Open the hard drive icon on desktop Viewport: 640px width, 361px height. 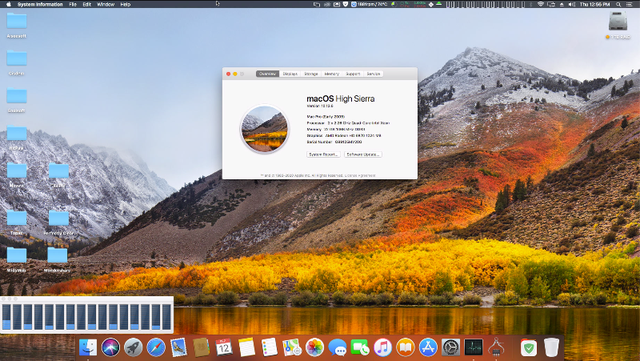(618, 21)
